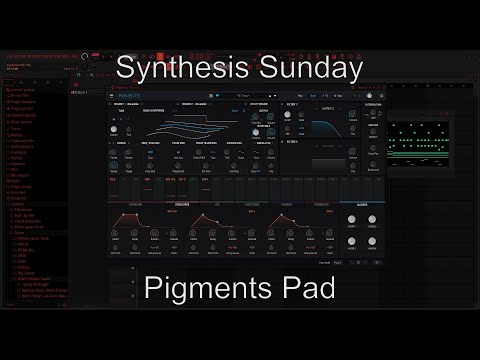Click the Wavetable Morph button

[x=235, y=111]
